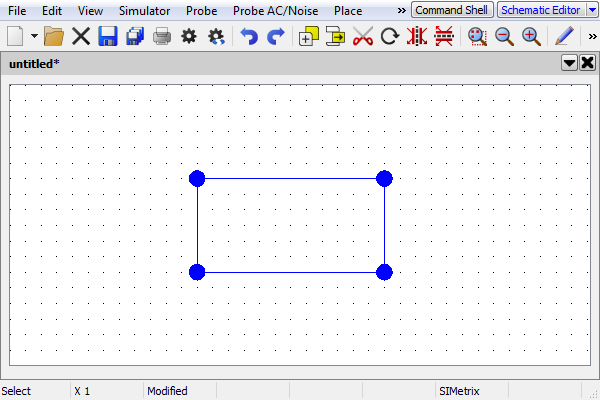This screenshot has height=400, width=600.
Task: Click the Schematic Editor button
Action: (x=539, y=10)
